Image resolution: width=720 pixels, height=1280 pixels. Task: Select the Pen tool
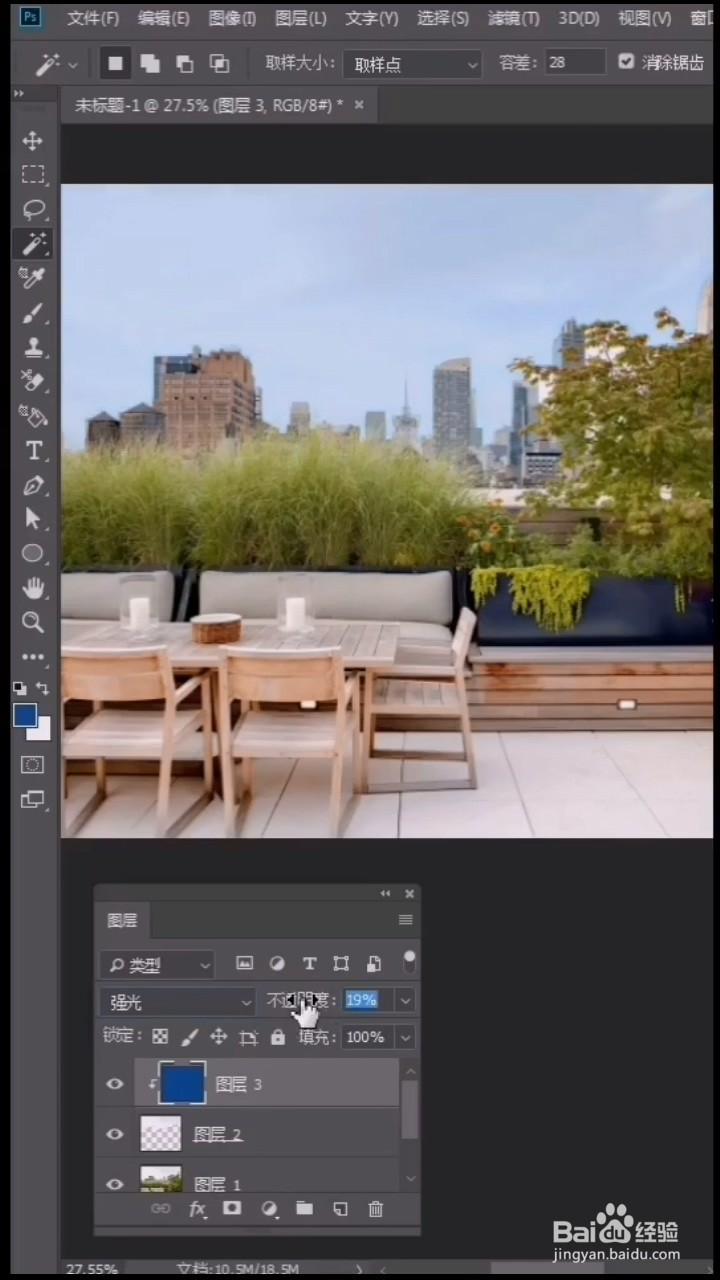33,485
